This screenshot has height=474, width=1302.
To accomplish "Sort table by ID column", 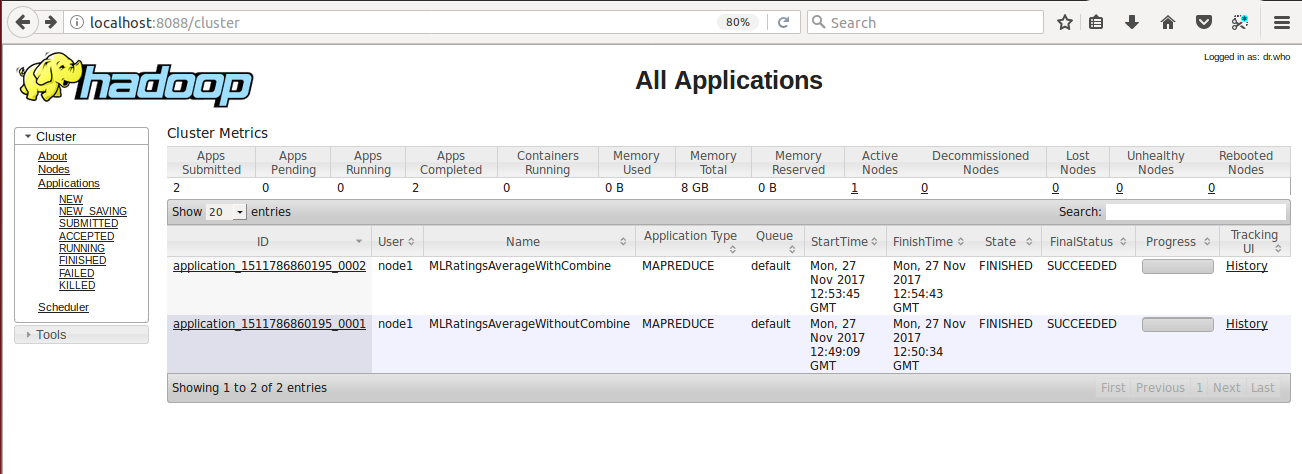I will click(x=269, y=241).
